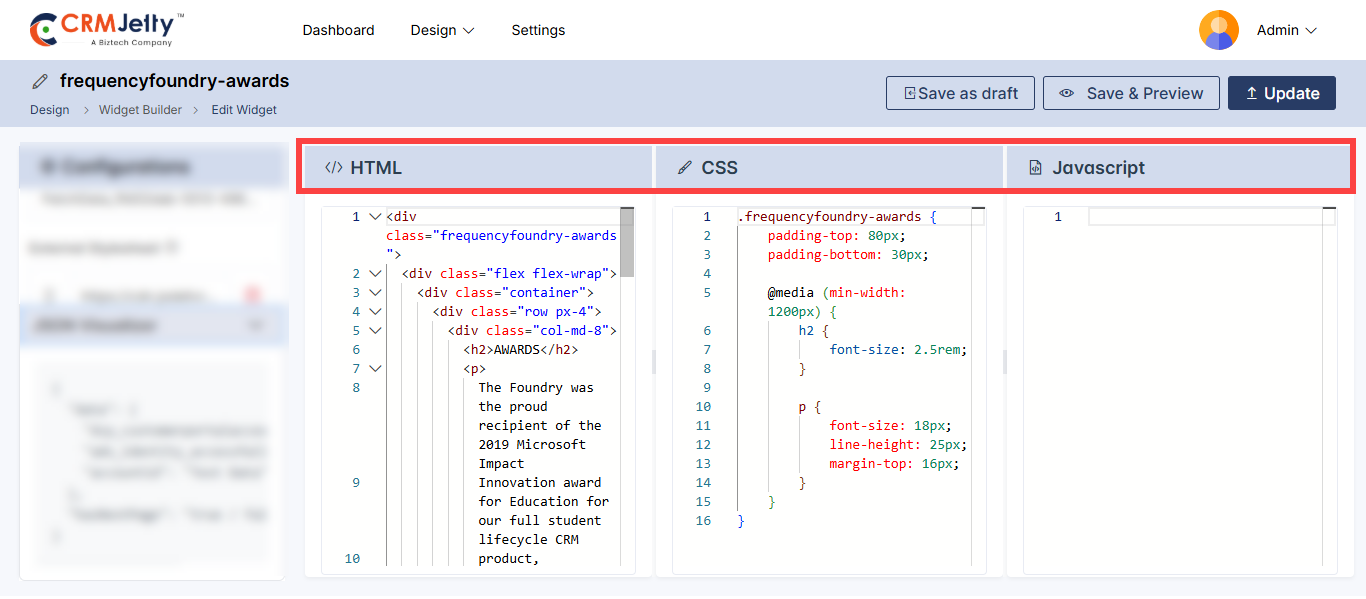This screenshot has width=1366, height=599.
Task: Click the red delete icon in External Stylesheet
Action: 253,296
